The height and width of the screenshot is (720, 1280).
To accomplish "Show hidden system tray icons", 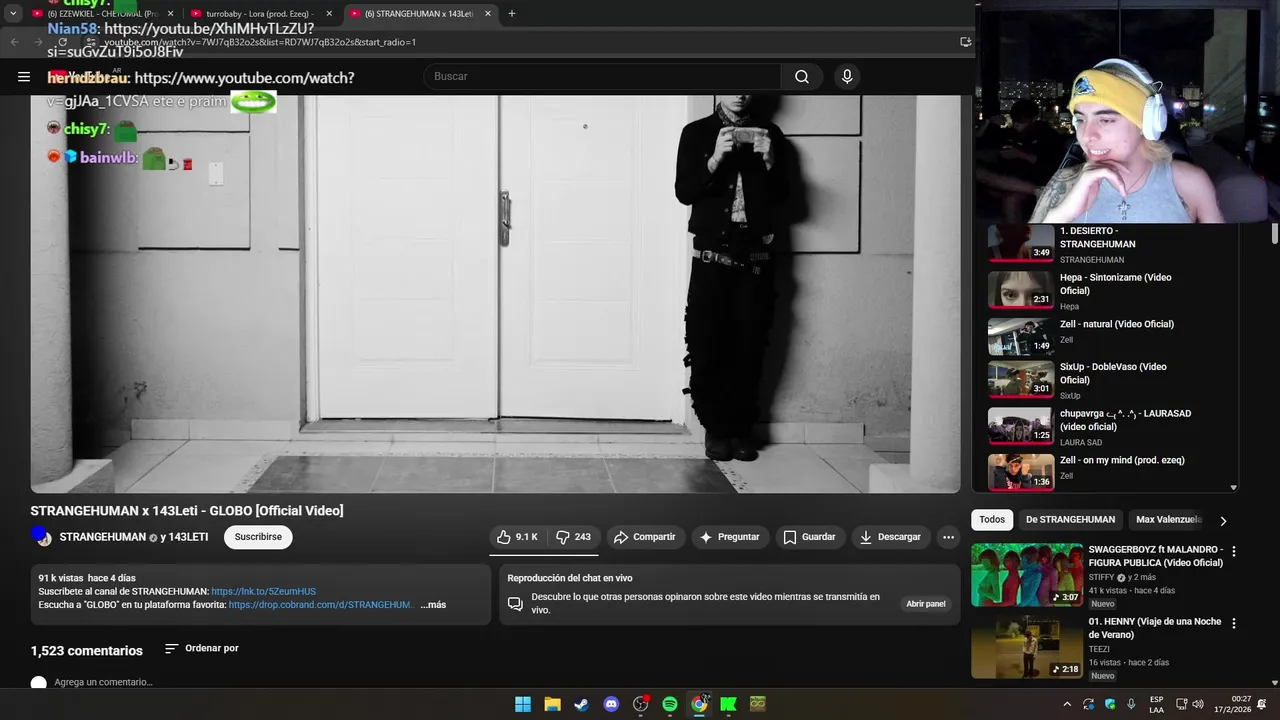I will 1067,705.
